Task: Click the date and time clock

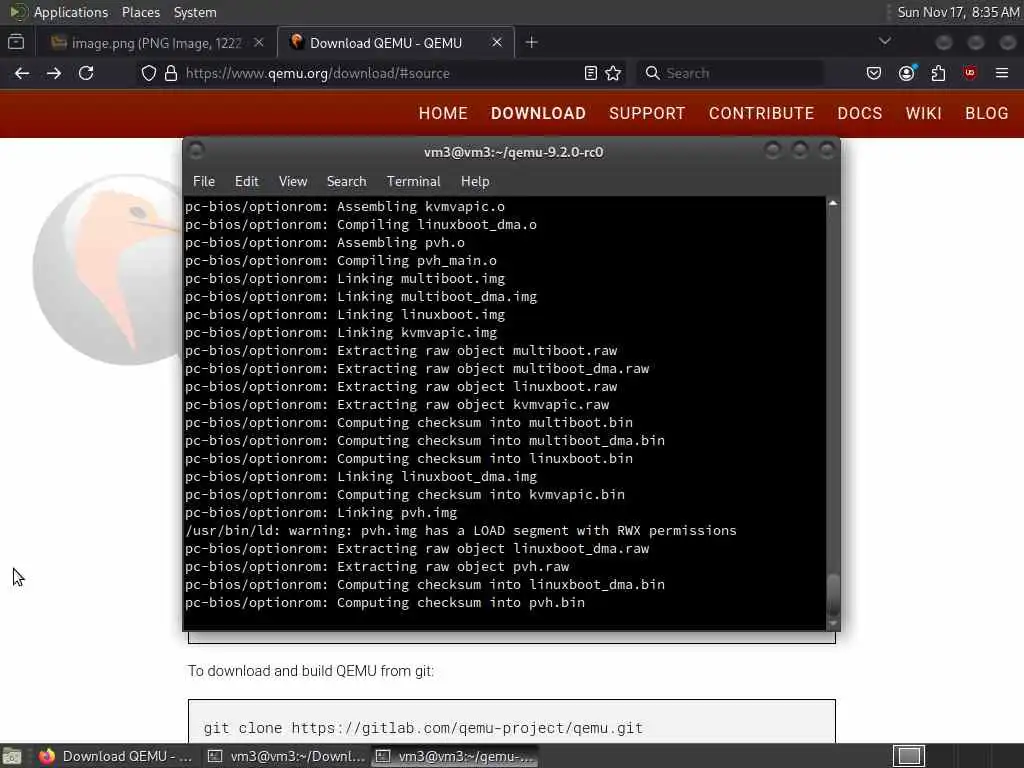Action: pos(957,12)
